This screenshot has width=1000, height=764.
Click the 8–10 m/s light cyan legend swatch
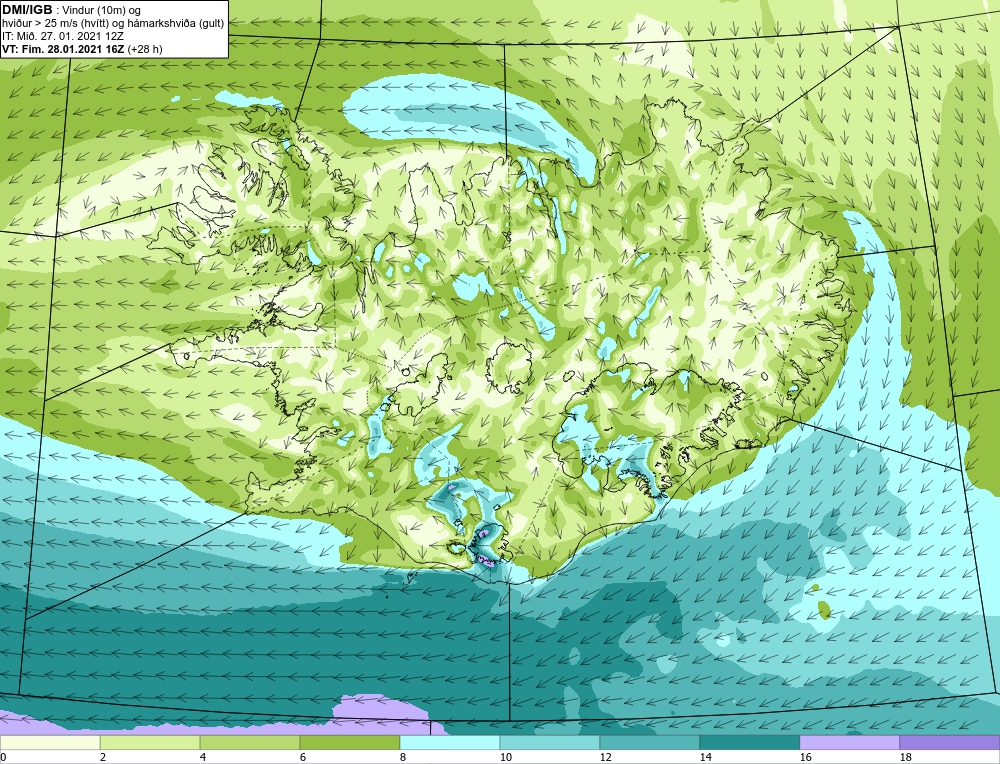450,743
